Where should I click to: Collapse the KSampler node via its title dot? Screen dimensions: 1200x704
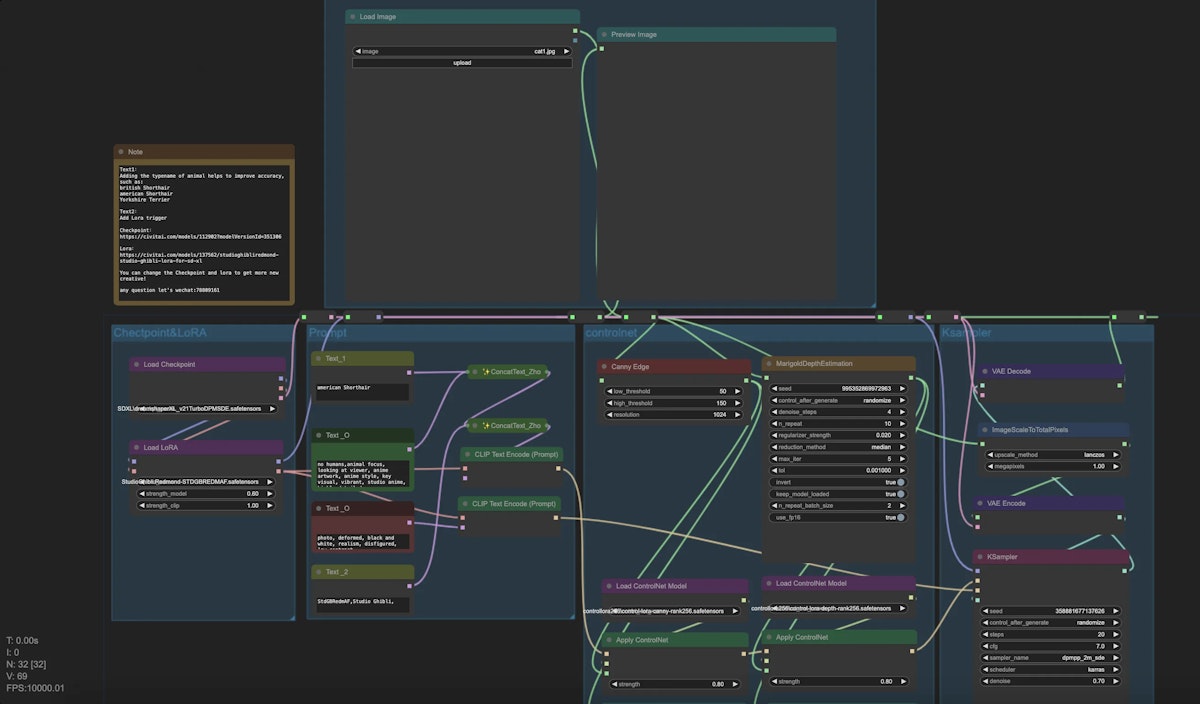980,557
